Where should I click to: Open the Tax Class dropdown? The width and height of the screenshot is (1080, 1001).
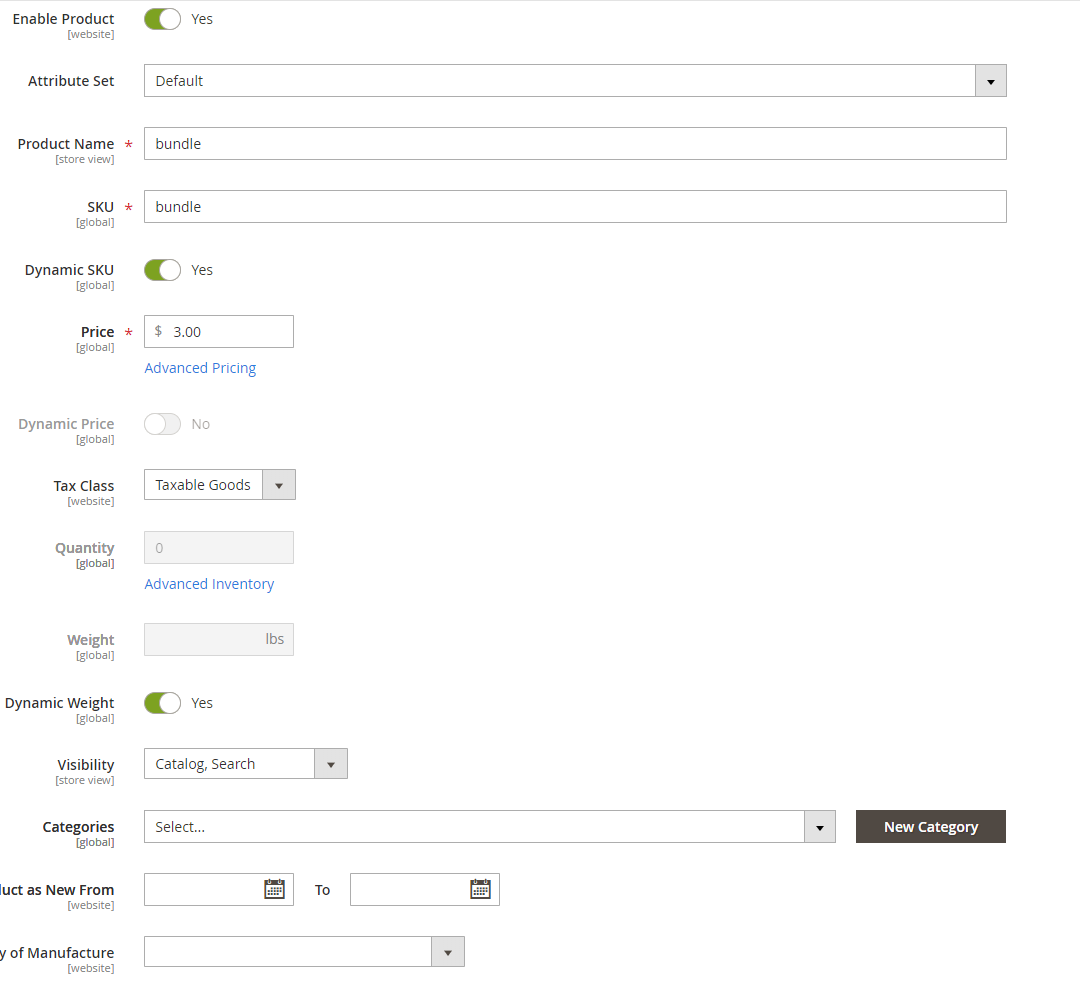pos(220,485)
